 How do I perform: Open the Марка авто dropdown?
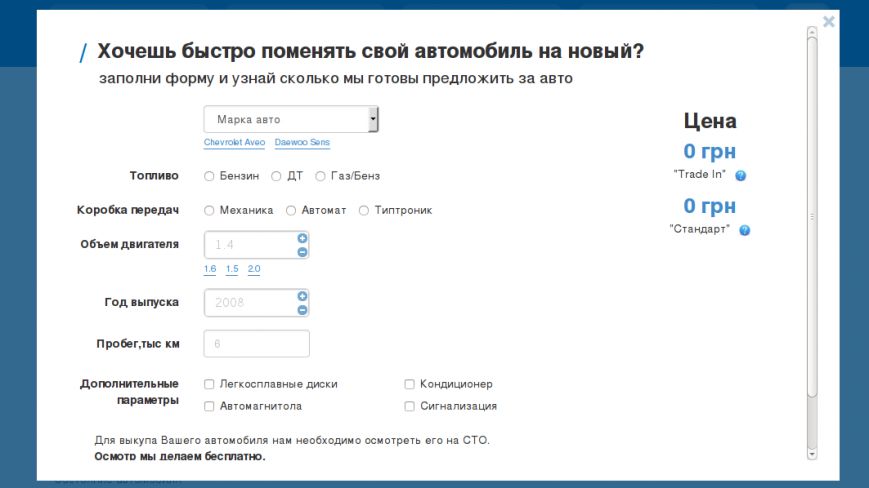291,119
